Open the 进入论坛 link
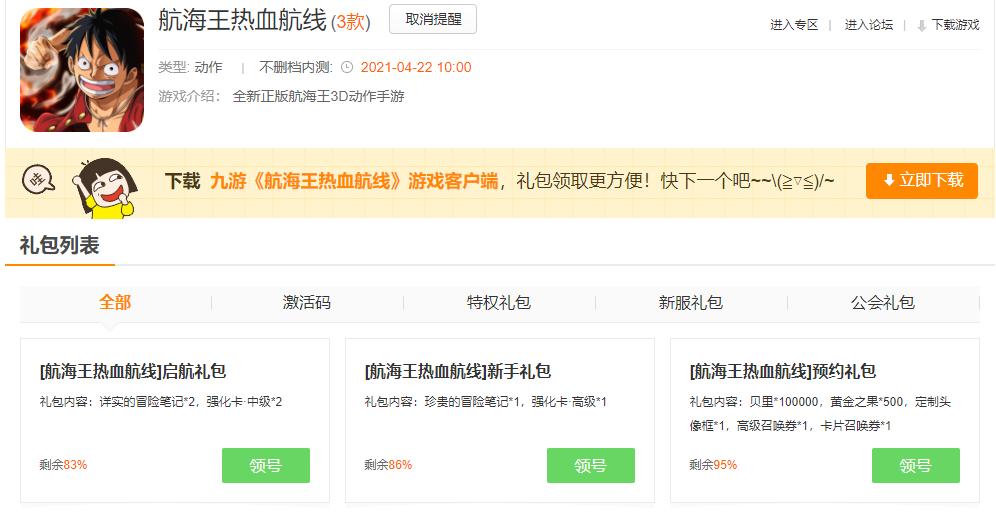Viewport: 996px width, 513px height. (868, 25)
